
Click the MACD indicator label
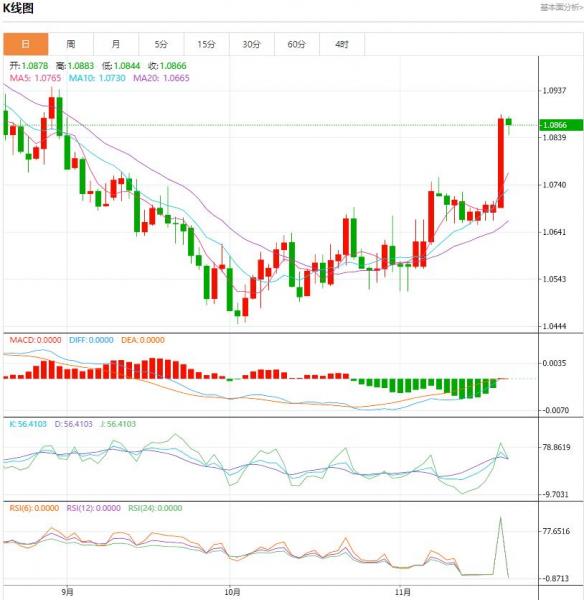coord(35,340)
